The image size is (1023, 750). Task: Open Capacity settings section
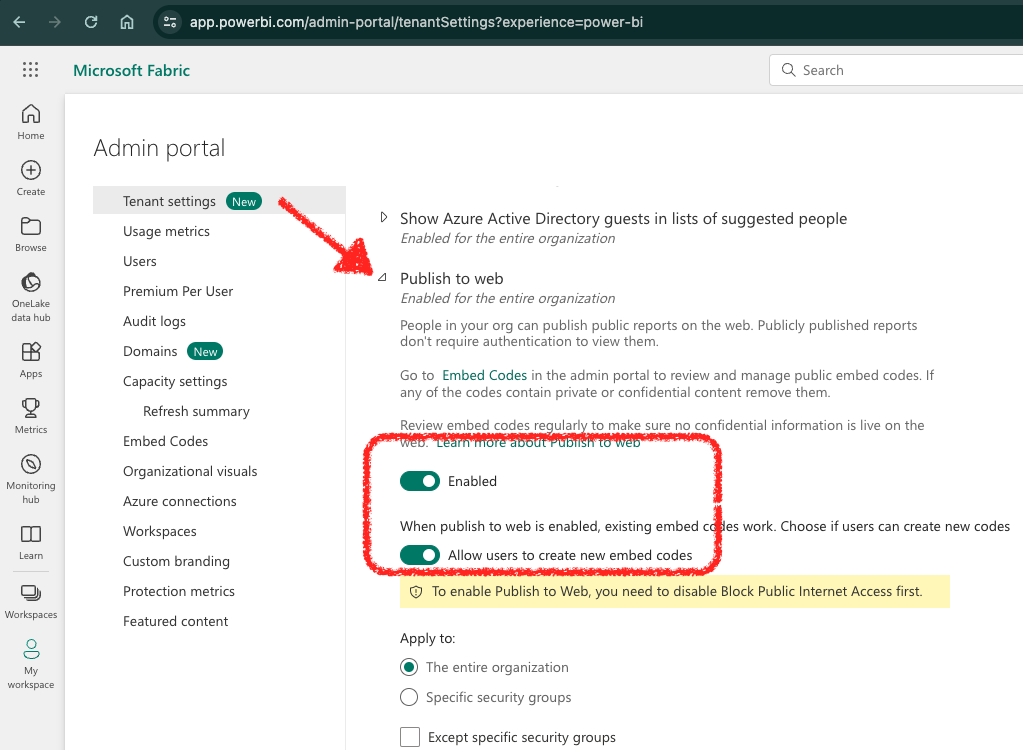175,382
